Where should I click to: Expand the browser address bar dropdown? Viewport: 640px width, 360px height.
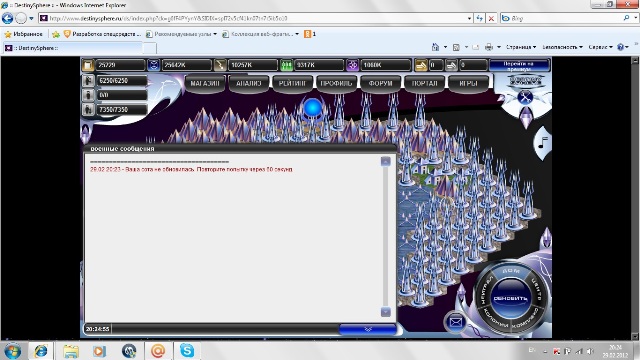point(469,18)
